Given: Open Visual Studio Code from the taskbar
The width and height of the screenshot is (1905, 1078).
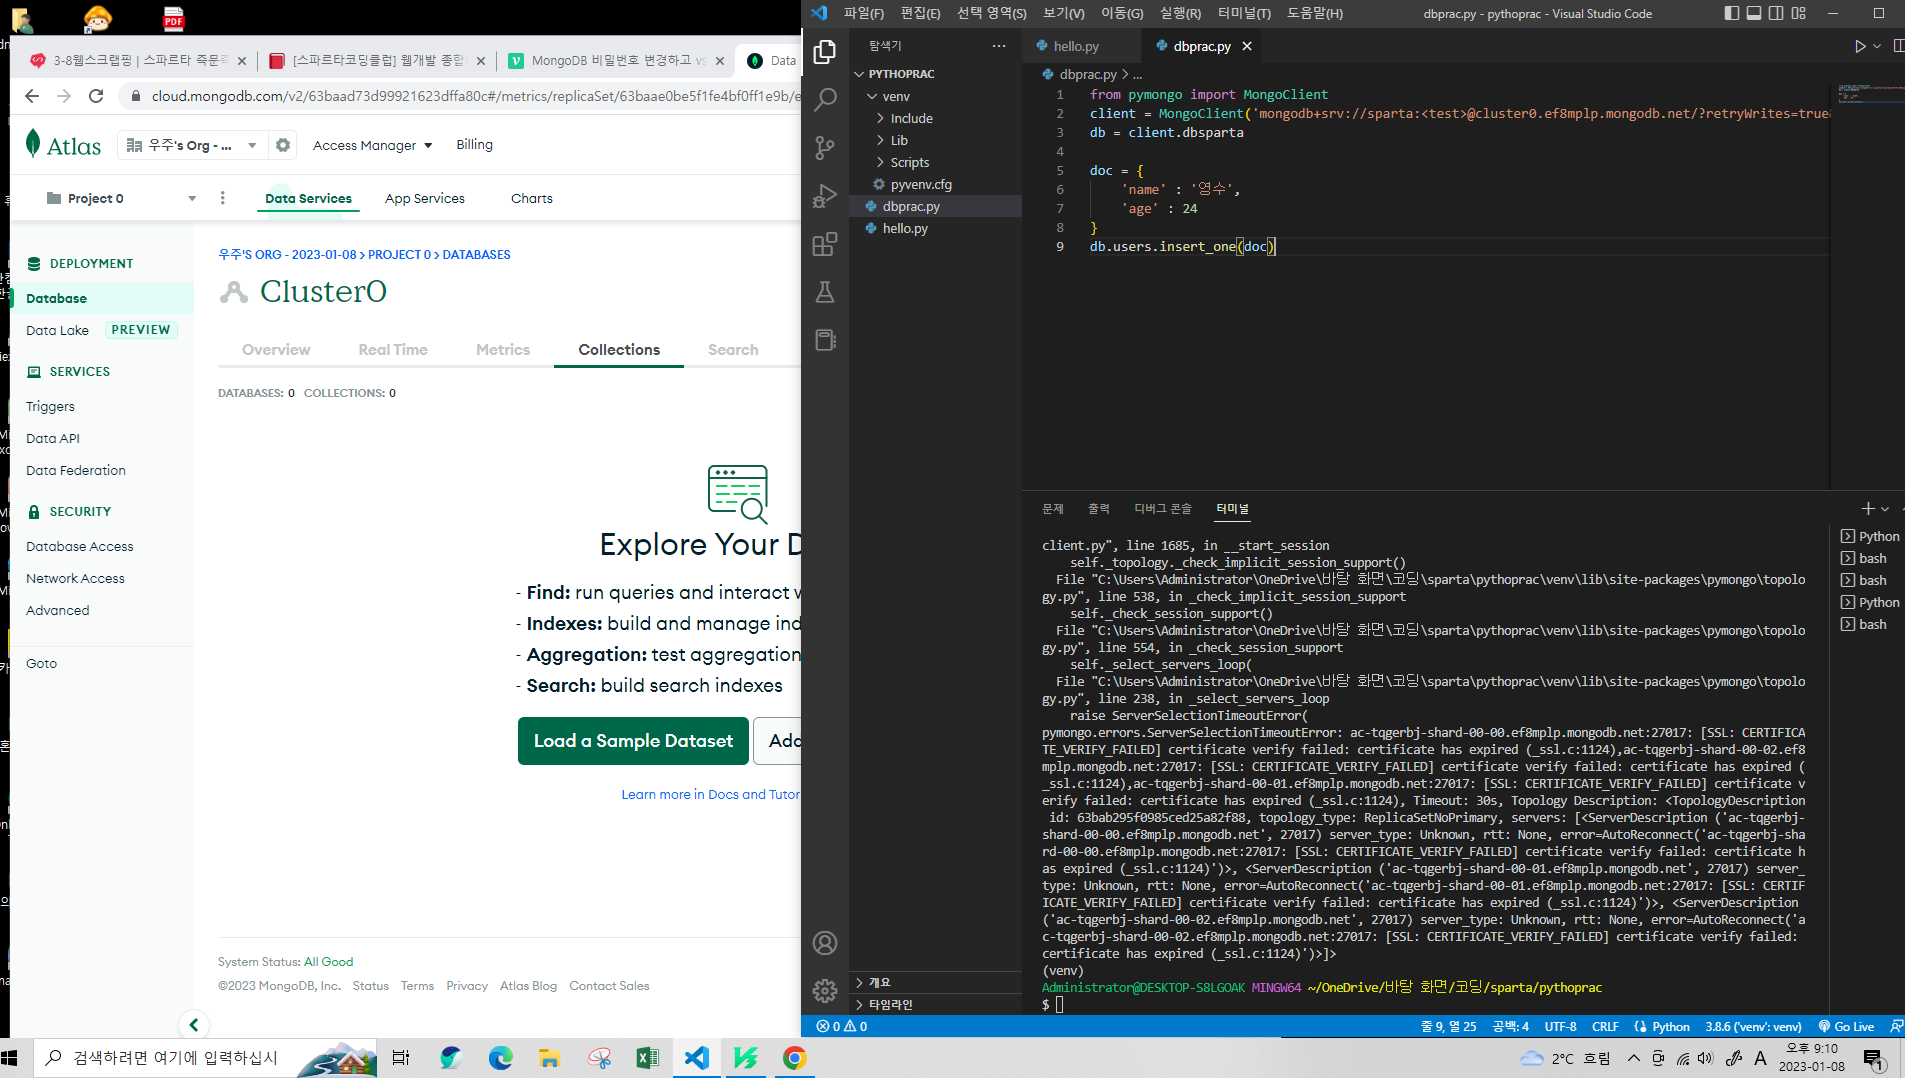Looking at the screenshot, I should point(697,1058).
